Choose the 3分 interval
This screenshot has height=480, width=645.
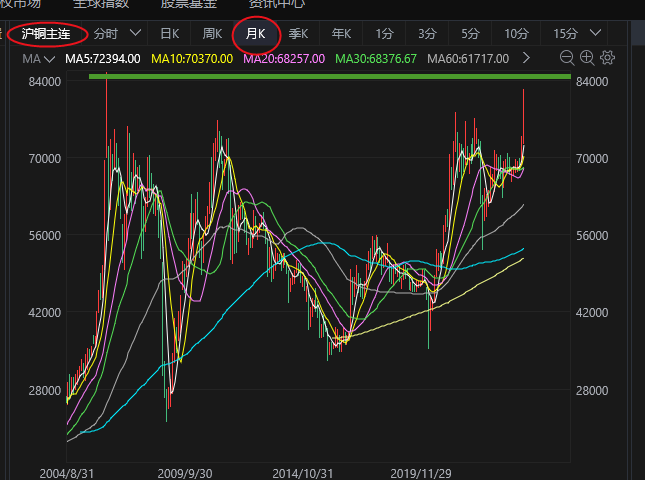[x=427, y=34]
